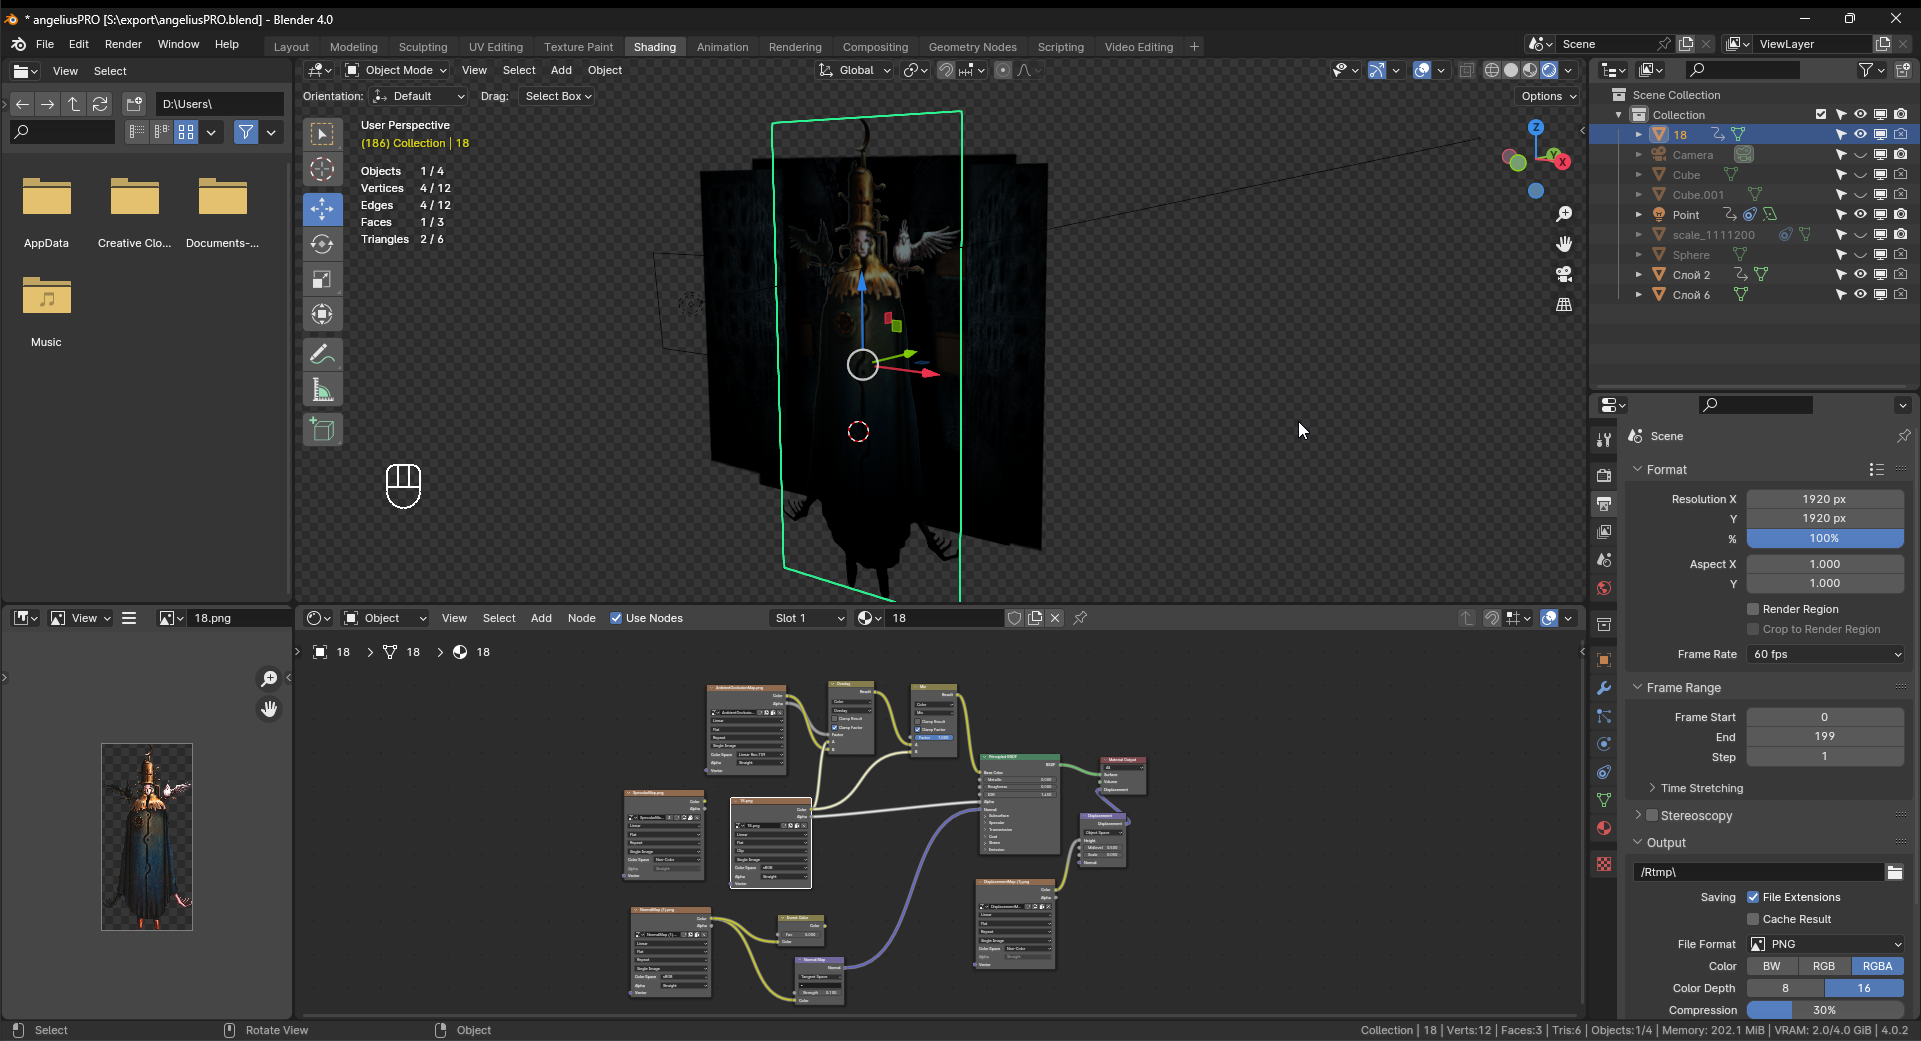Set color depth to 8

(1785, 988)
